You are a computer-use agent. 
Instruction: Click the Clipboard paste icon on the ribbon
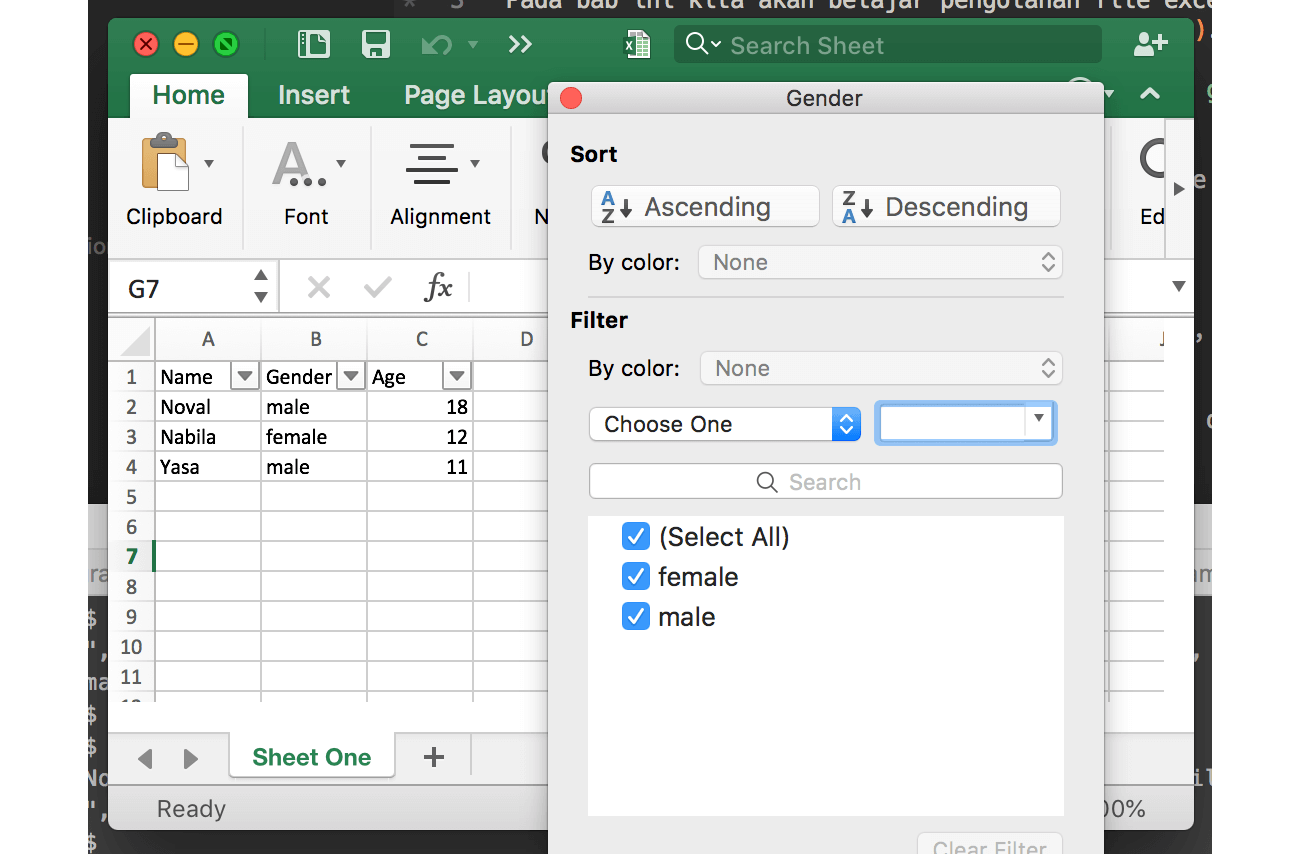pyautogui.click(x=166, y=163)
